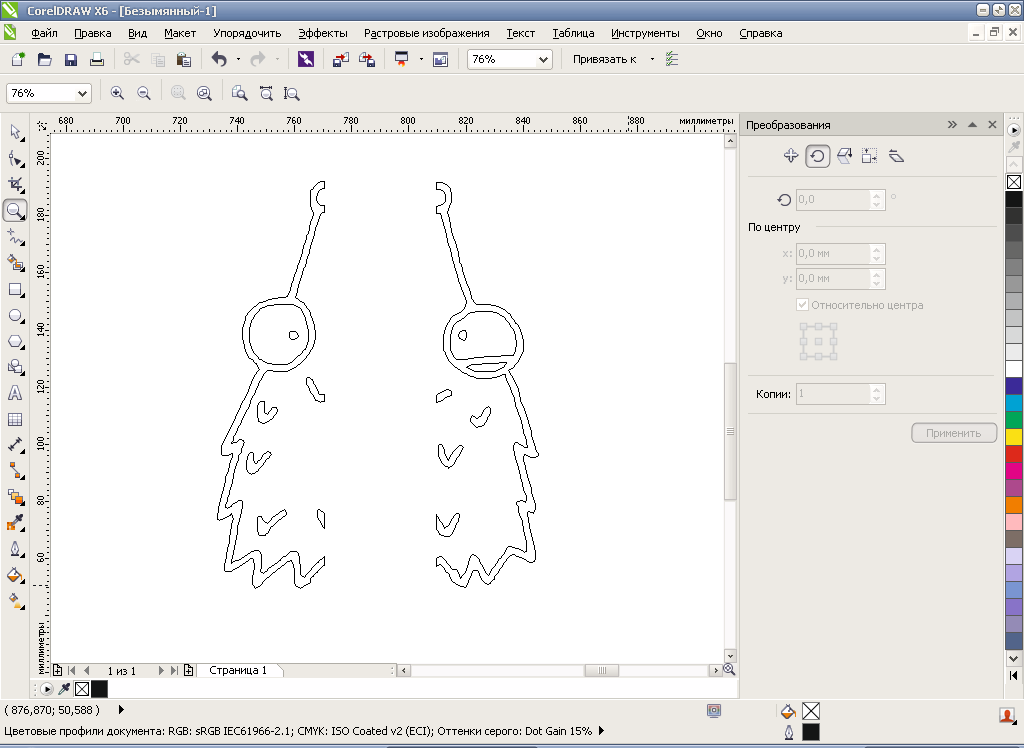Select the Fill bucket tool
Screen dimensions: 1024x748
[15, 575]
